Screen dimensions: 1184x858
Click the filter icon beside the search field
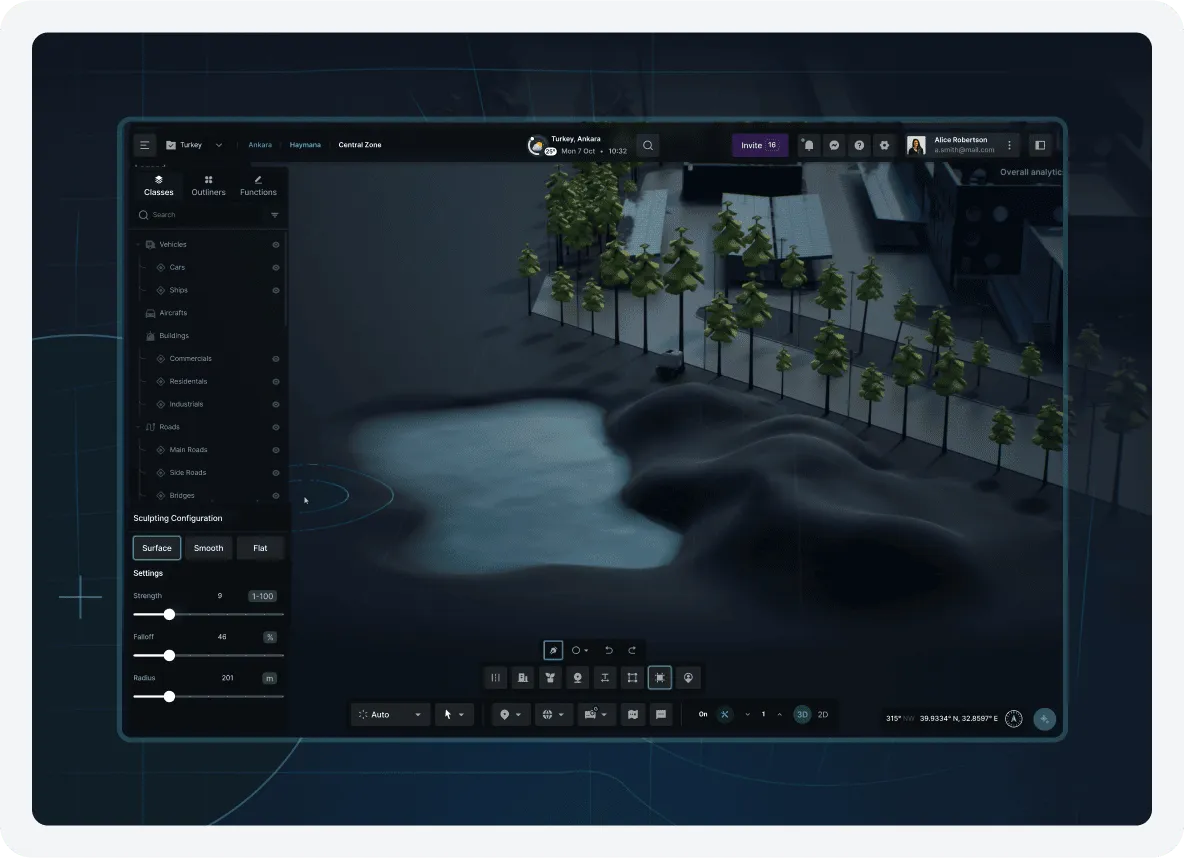(x=275, y=215)
